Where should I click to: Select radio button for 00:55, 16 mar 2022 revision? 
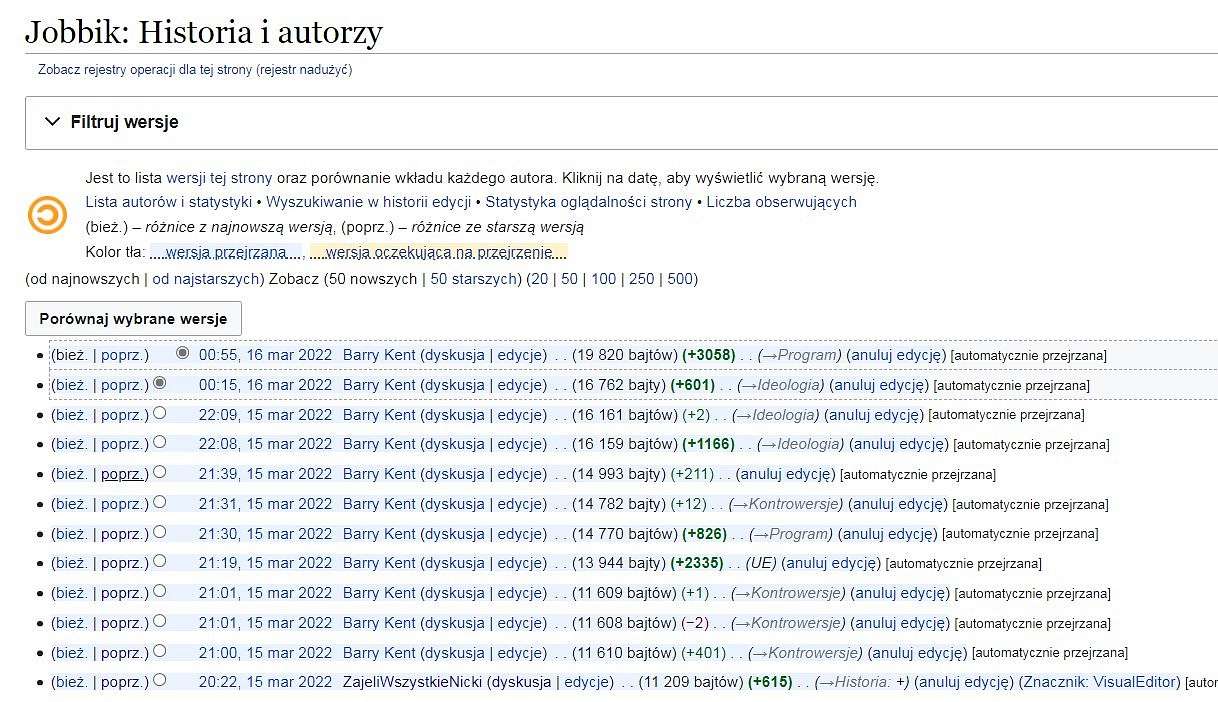(x=182, y=353)
